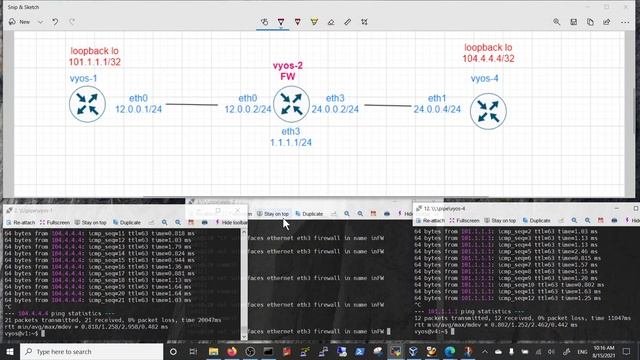Click vyos-4 router icon in diagram
The height and width of the screenshot is (360, 640).
488,111
